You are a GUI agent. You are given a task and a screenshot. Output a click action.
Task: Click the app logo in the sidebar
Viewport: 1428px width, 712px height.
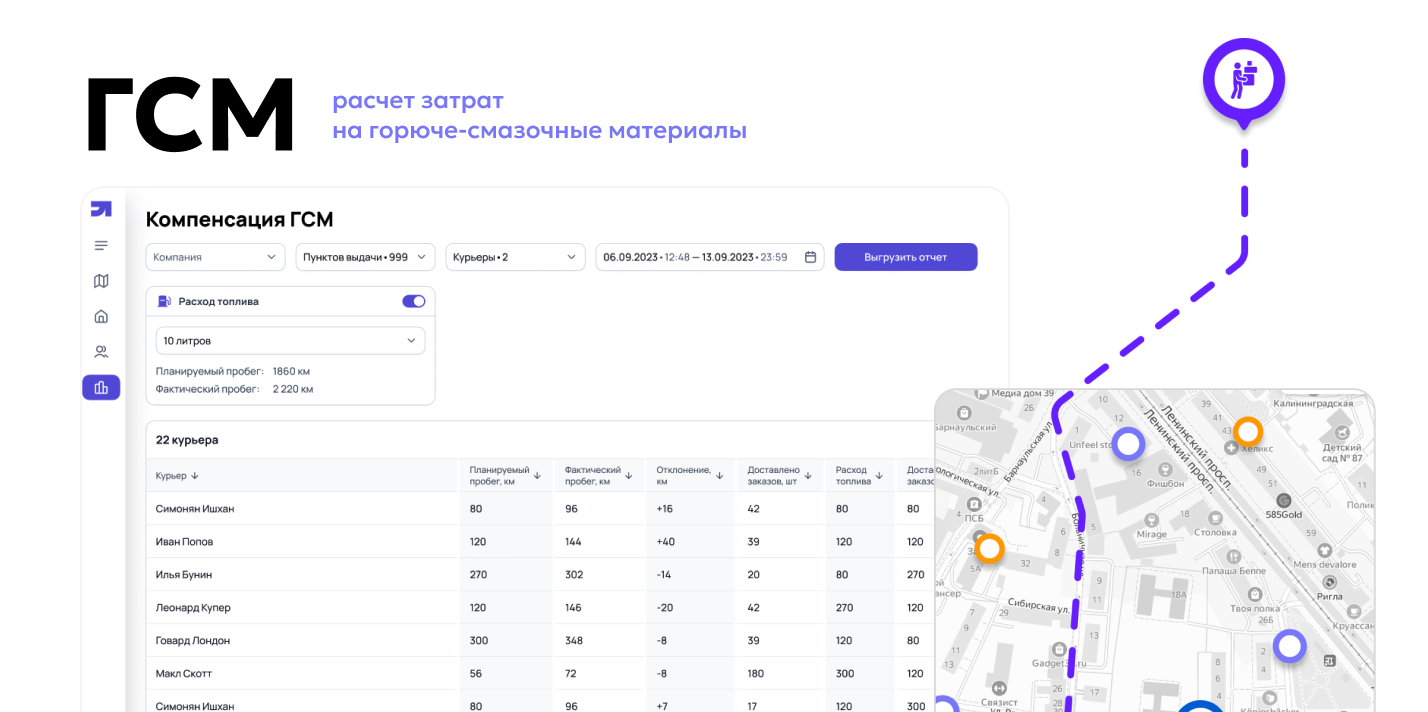[101, 209]
